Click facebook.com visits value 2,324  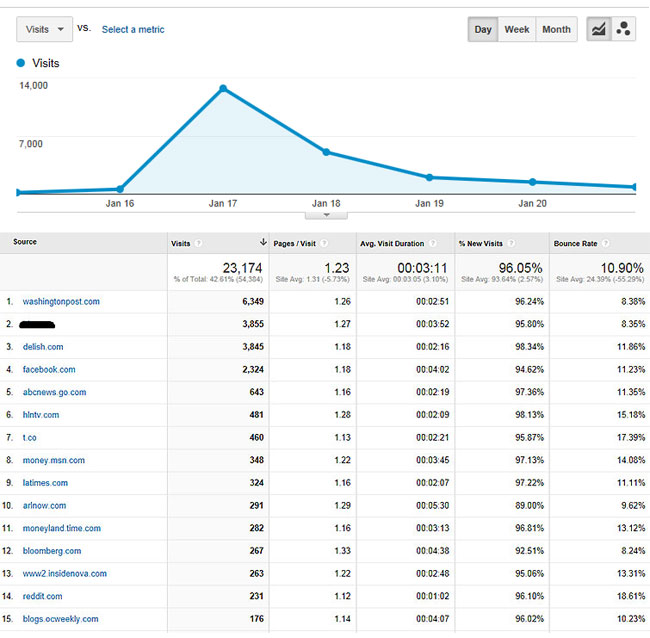coord(253,369)
